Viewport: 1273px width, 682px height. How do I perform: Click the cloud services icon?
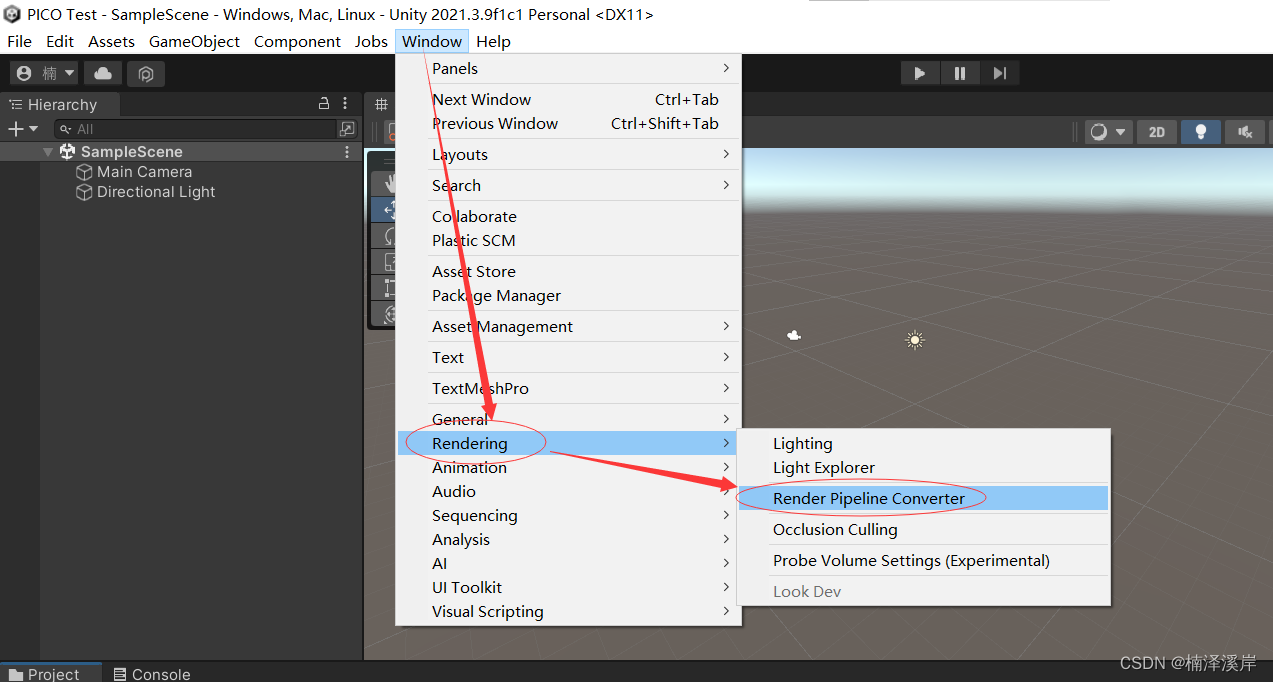103,73
